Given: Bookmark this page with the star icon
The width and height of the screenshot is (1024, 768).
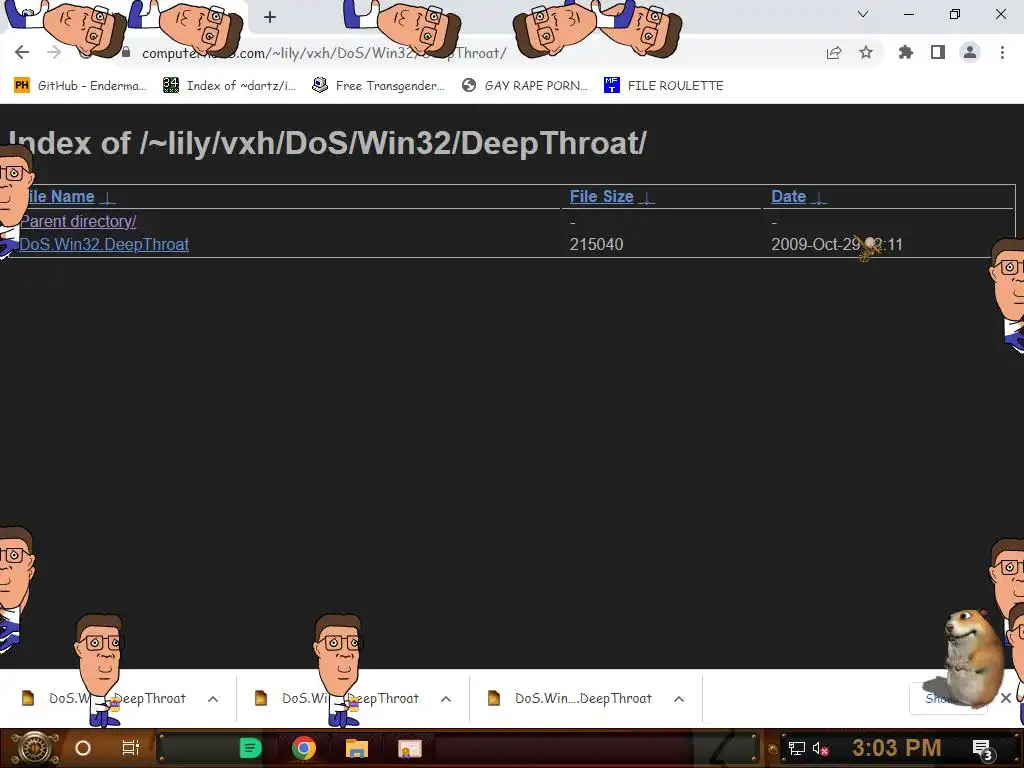Looking at the screenshot, I should [866, 52].
